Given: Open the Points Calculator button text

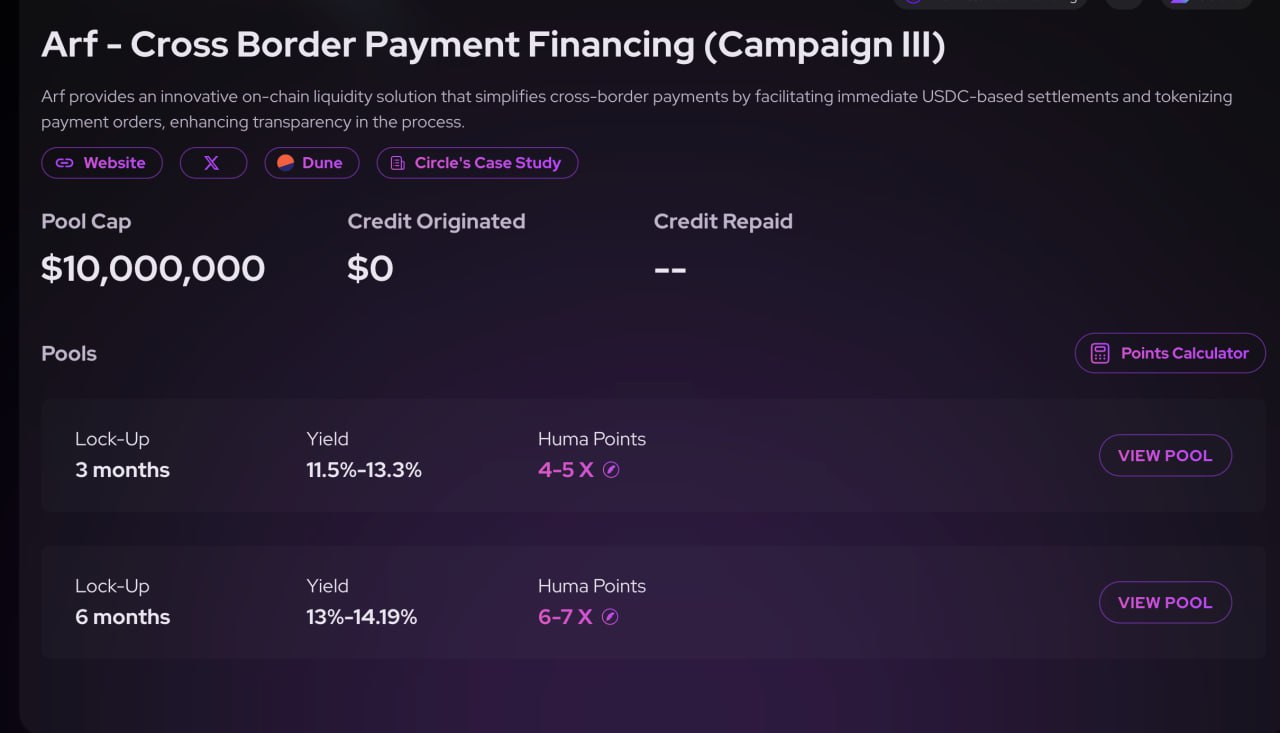Looking at the screenshot, I should [x=1184, y=353].
